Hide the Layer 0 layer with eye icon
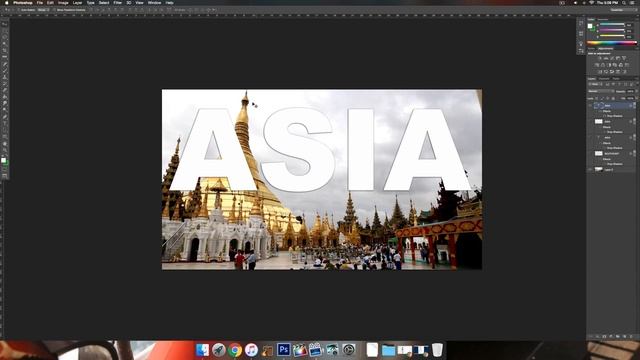640x360 pixels. coord(590,169)
